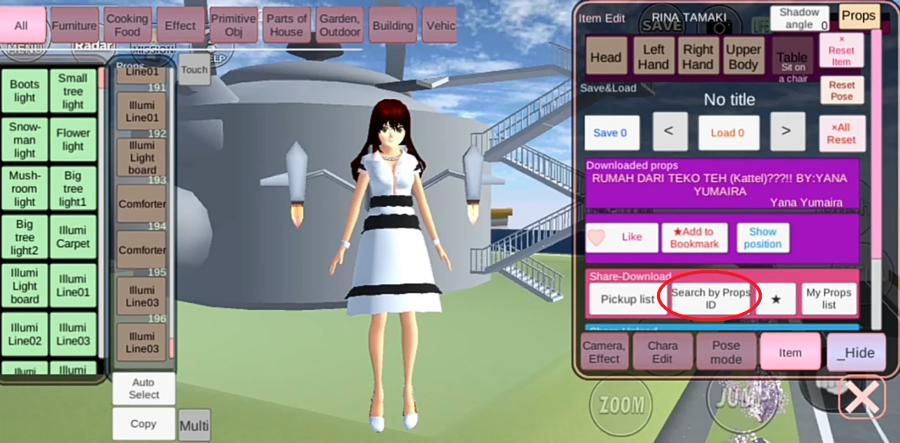The image size is (900, 443).
Task: Open Search by Props ID
Action: coord(711,299)
